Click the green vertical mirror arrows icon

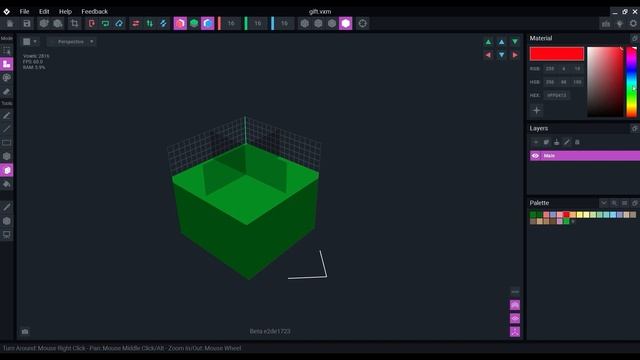(150, 24)
